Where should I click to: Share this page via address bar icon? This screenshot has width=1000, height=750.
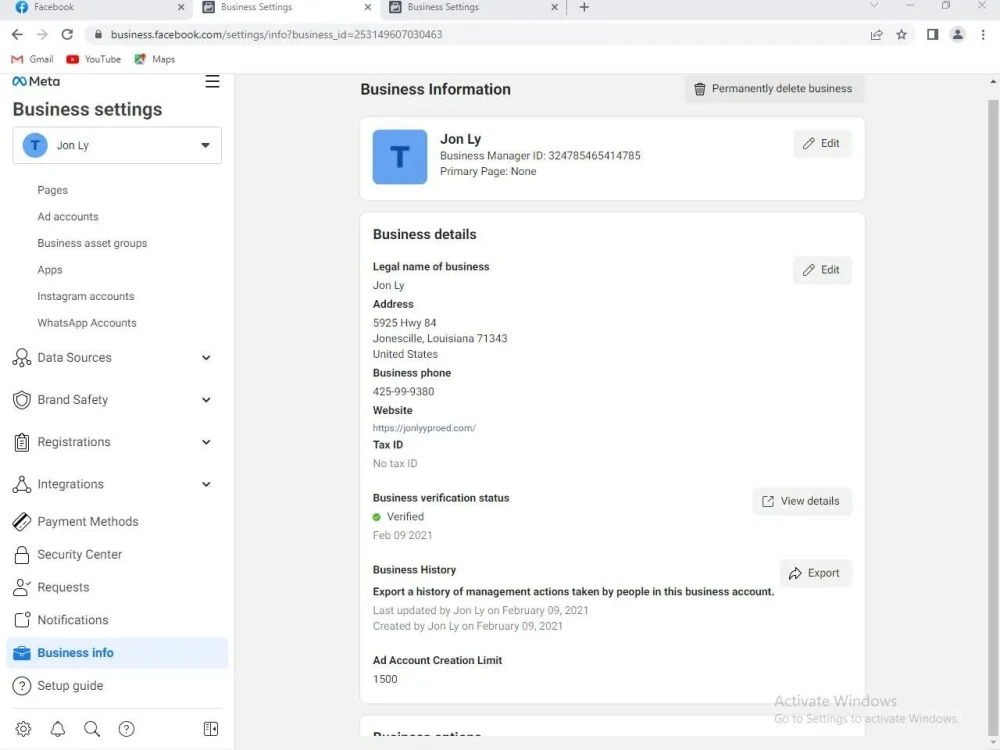coord(876,34)
